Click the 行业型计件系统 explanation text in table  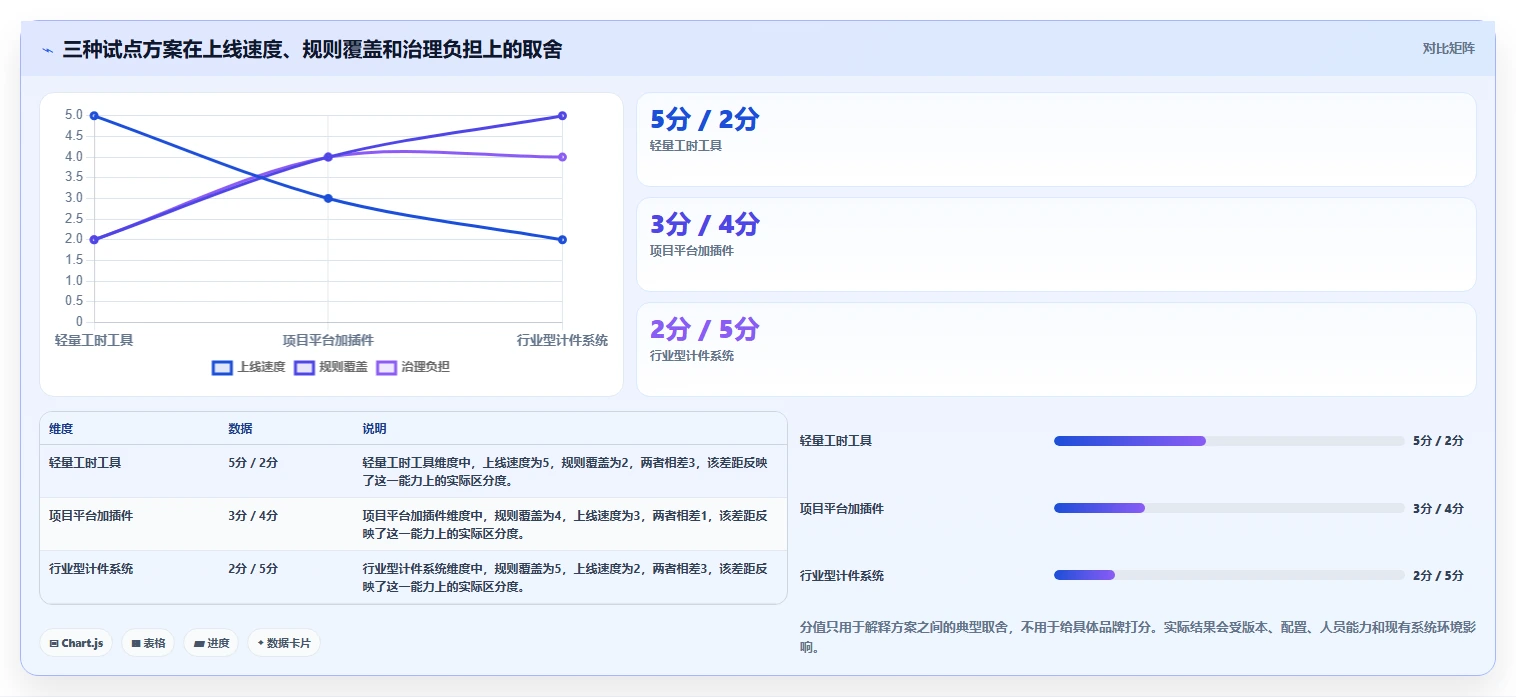(x=565, y=578)
